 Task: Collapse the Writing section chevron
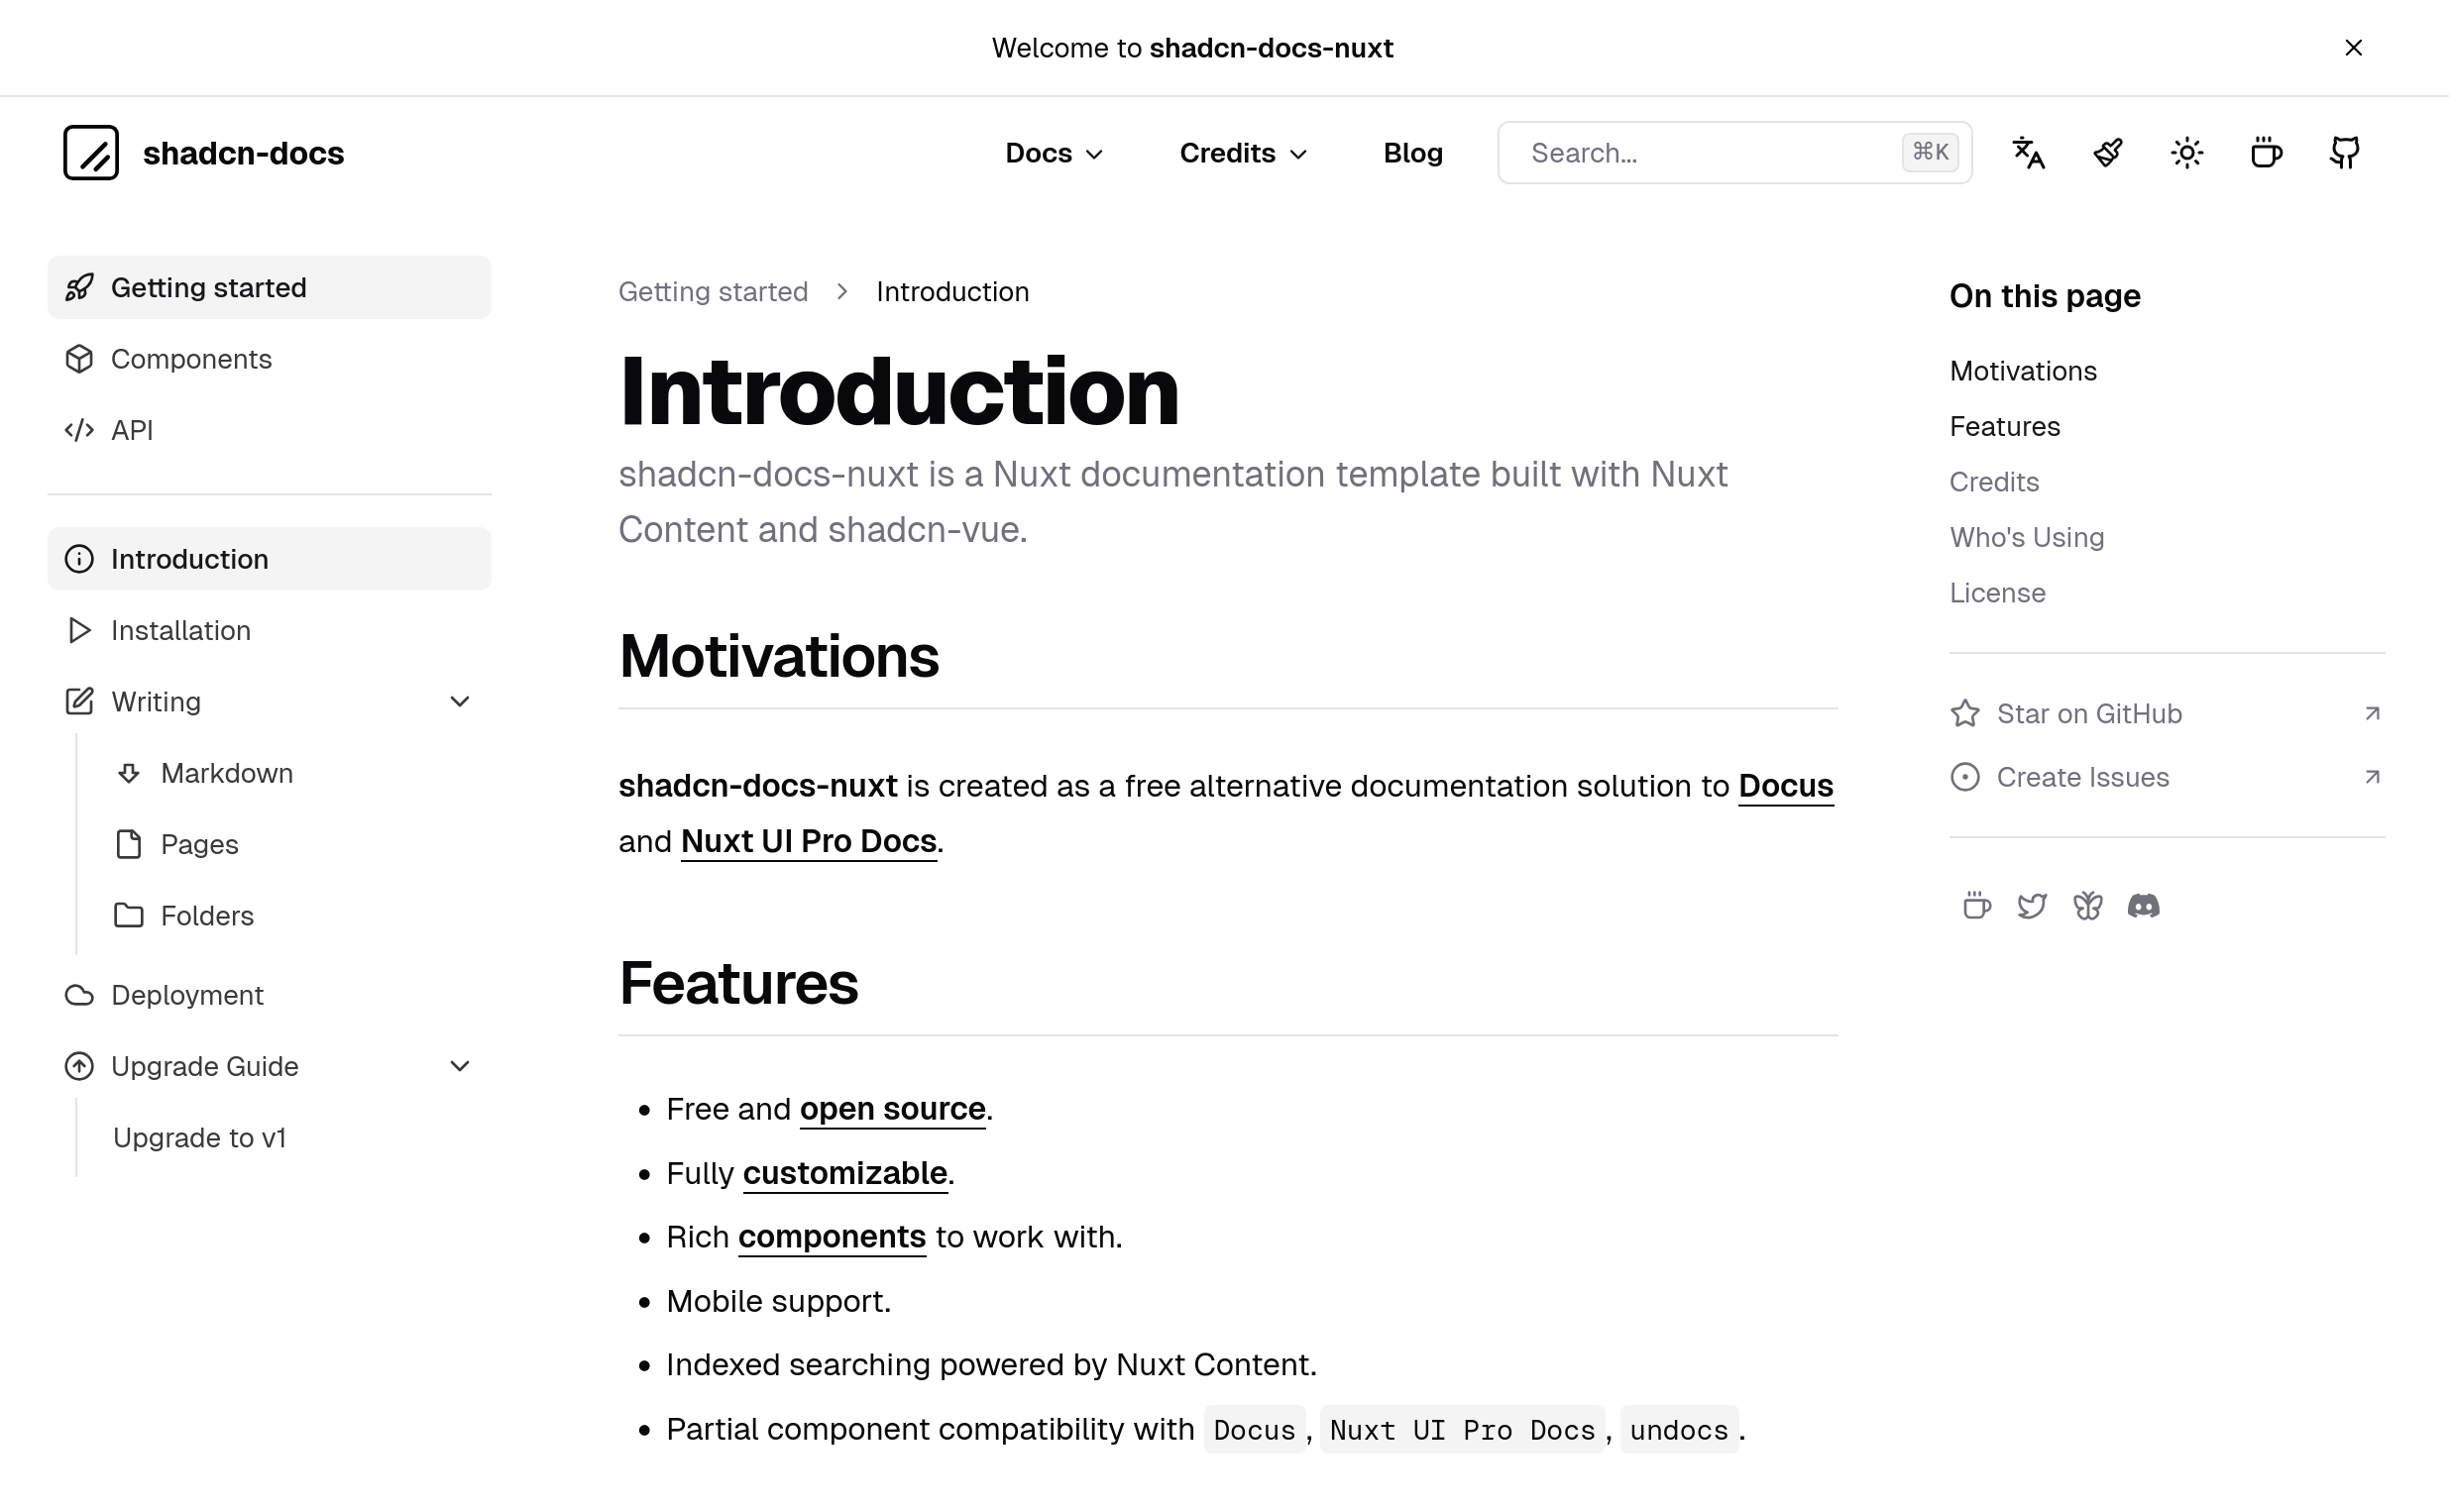click(x=460, y=702)
